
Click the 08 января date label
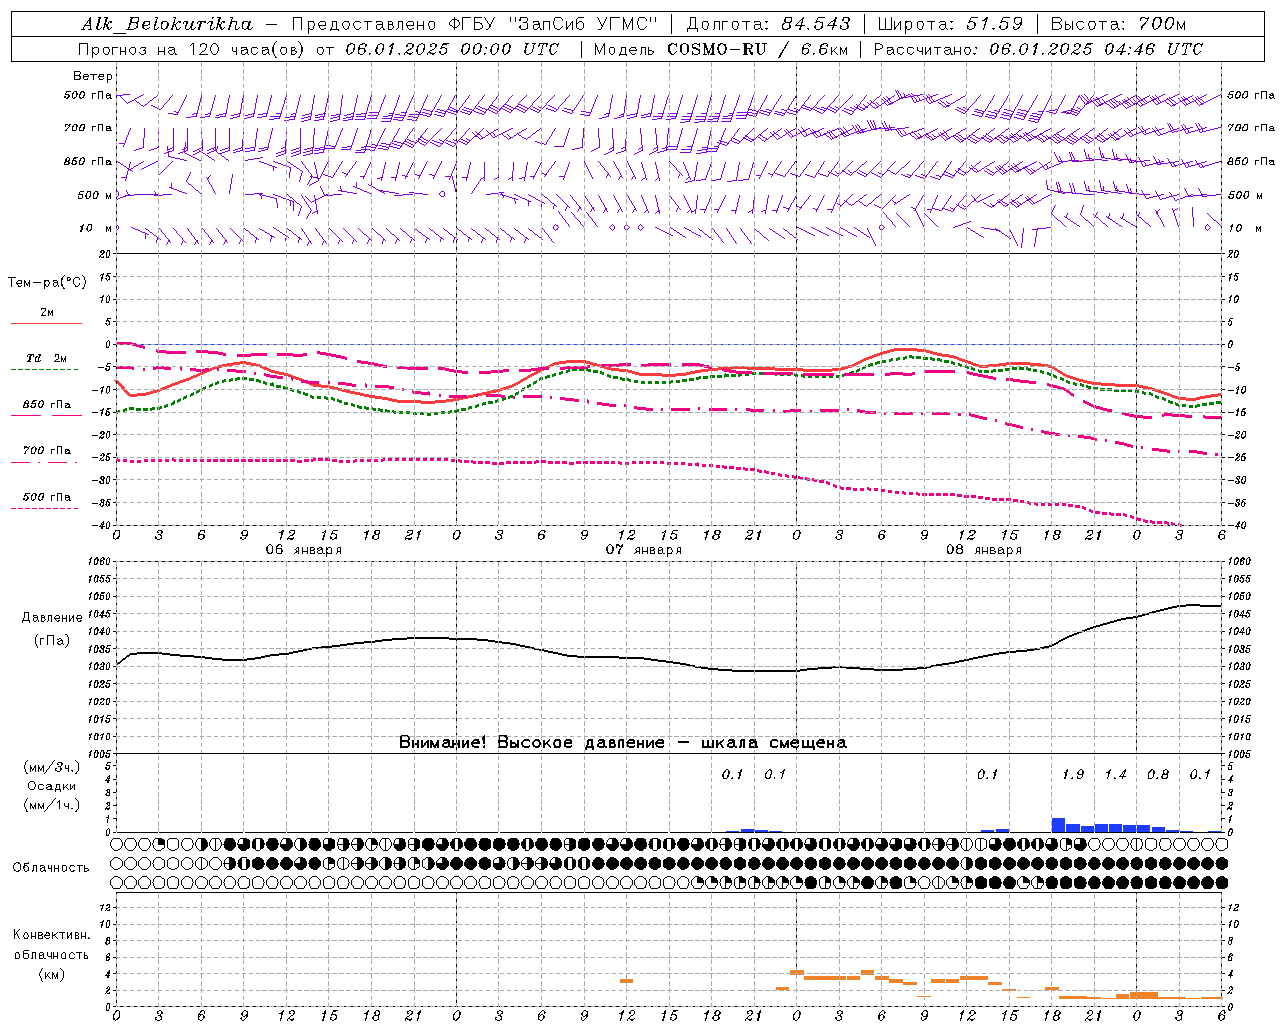click(x=983, y=550)
